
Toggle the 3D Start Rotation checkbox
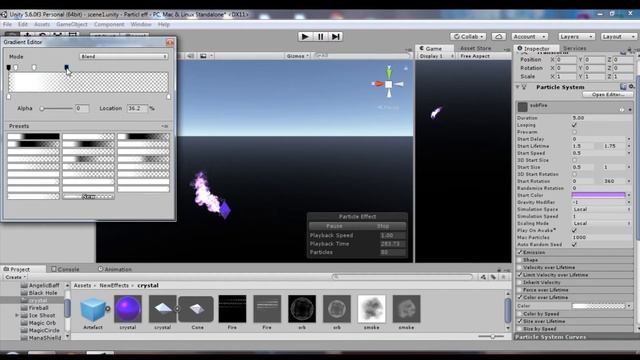[574, 174]
